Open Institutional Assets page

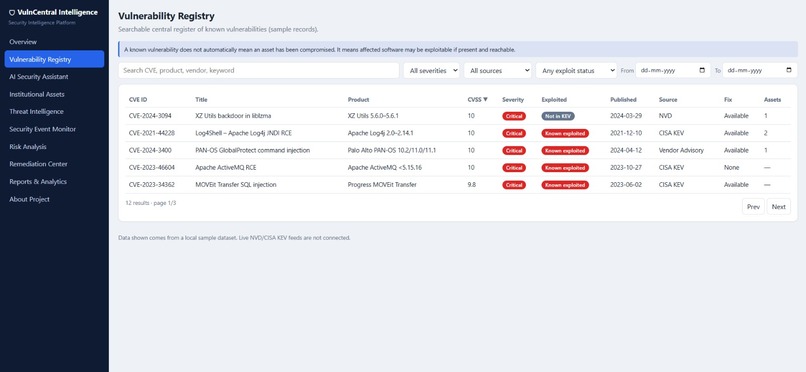[54, 94]
